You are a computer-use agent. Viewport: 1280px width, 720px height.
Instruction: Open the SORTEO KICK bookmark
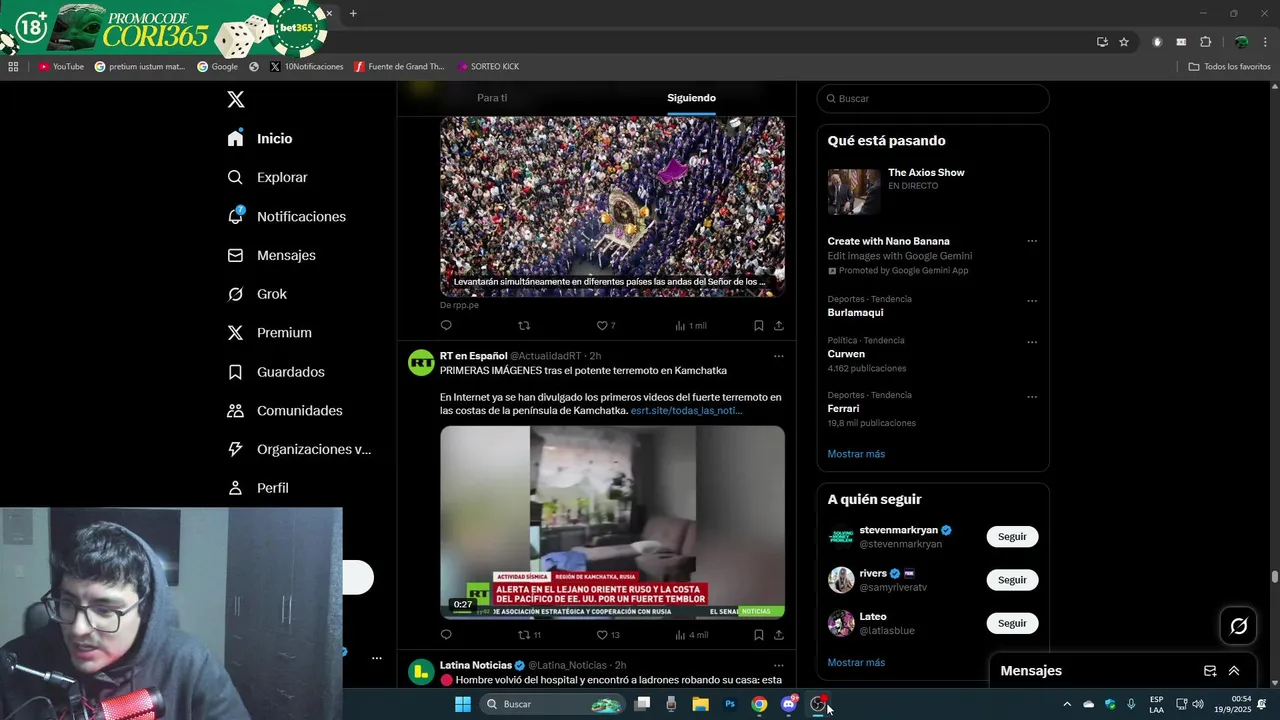(488, 67)
